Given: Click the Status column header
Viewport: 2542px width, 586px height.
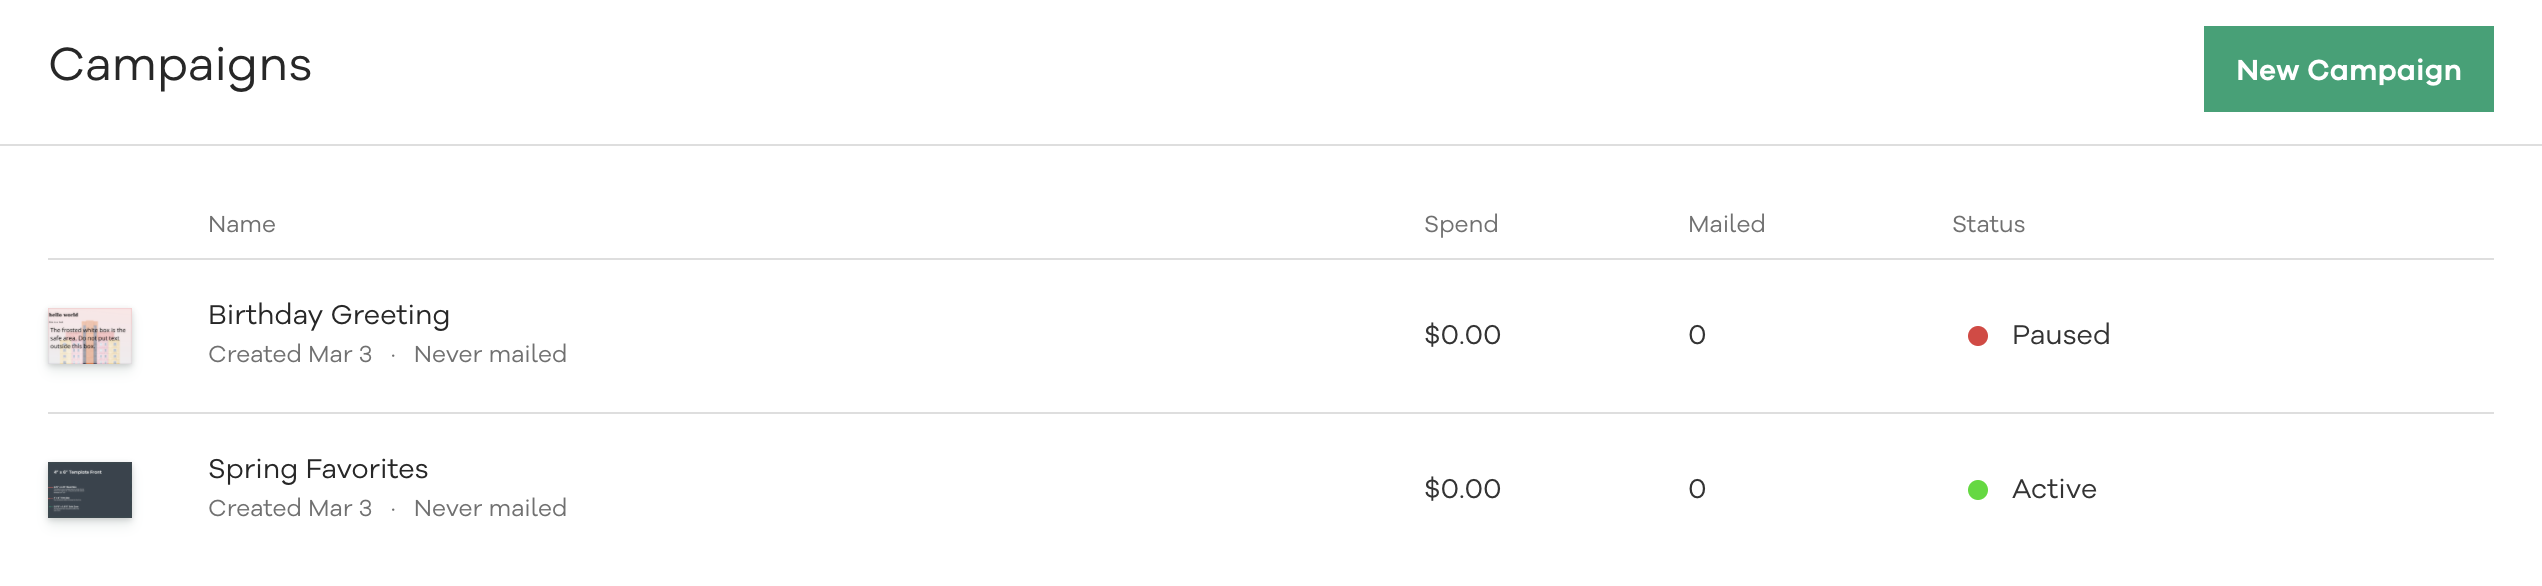Looking at the screenshot, I should (1989, 224).
